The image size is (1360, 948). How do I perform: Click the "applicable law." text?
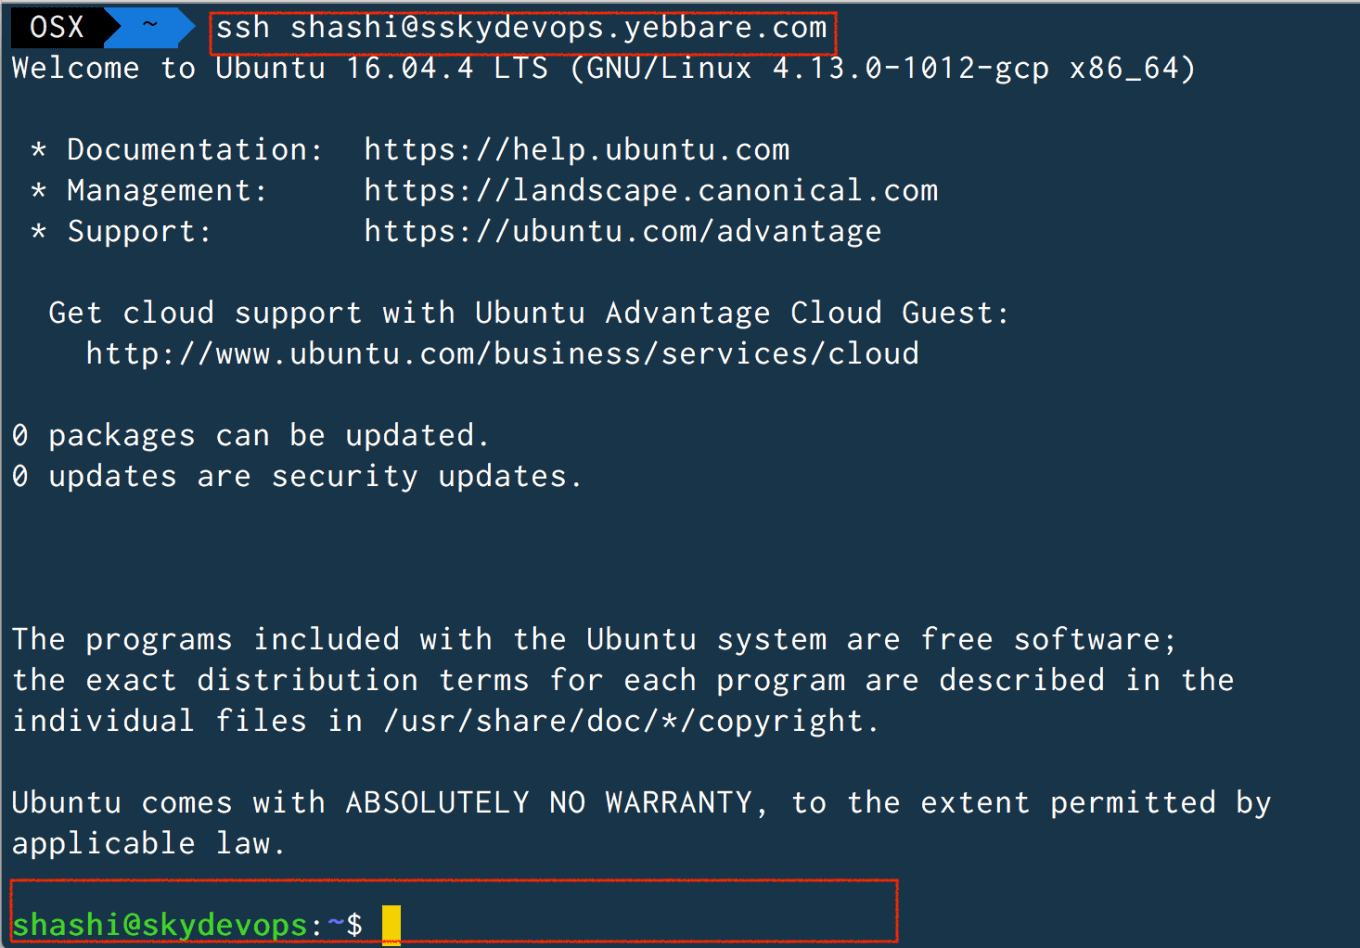(x=148, y=844)
